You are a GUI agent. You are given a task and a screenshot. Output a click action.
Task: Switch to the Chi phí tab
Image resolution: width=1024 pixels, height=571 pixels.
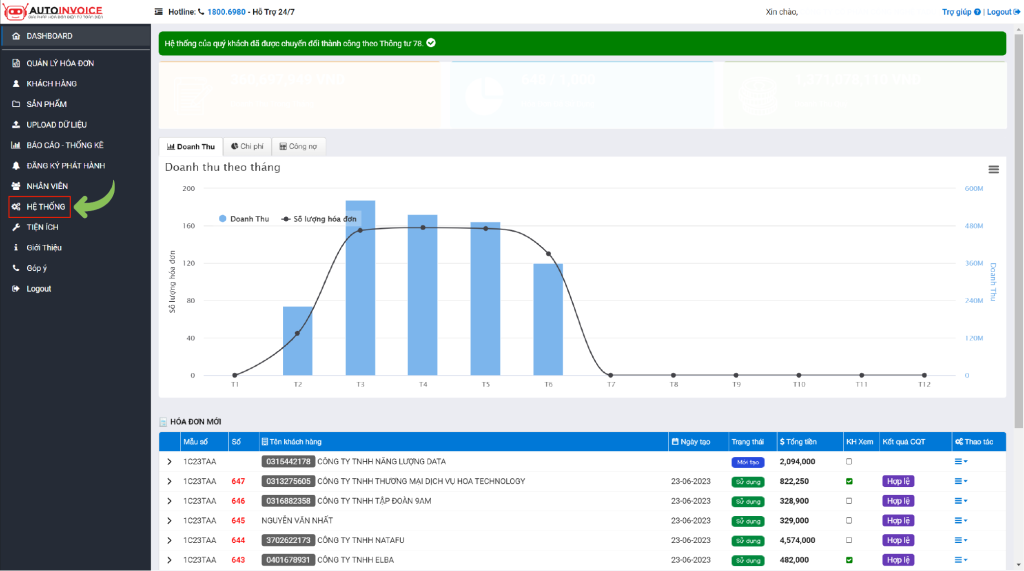(x=247, y=146)
